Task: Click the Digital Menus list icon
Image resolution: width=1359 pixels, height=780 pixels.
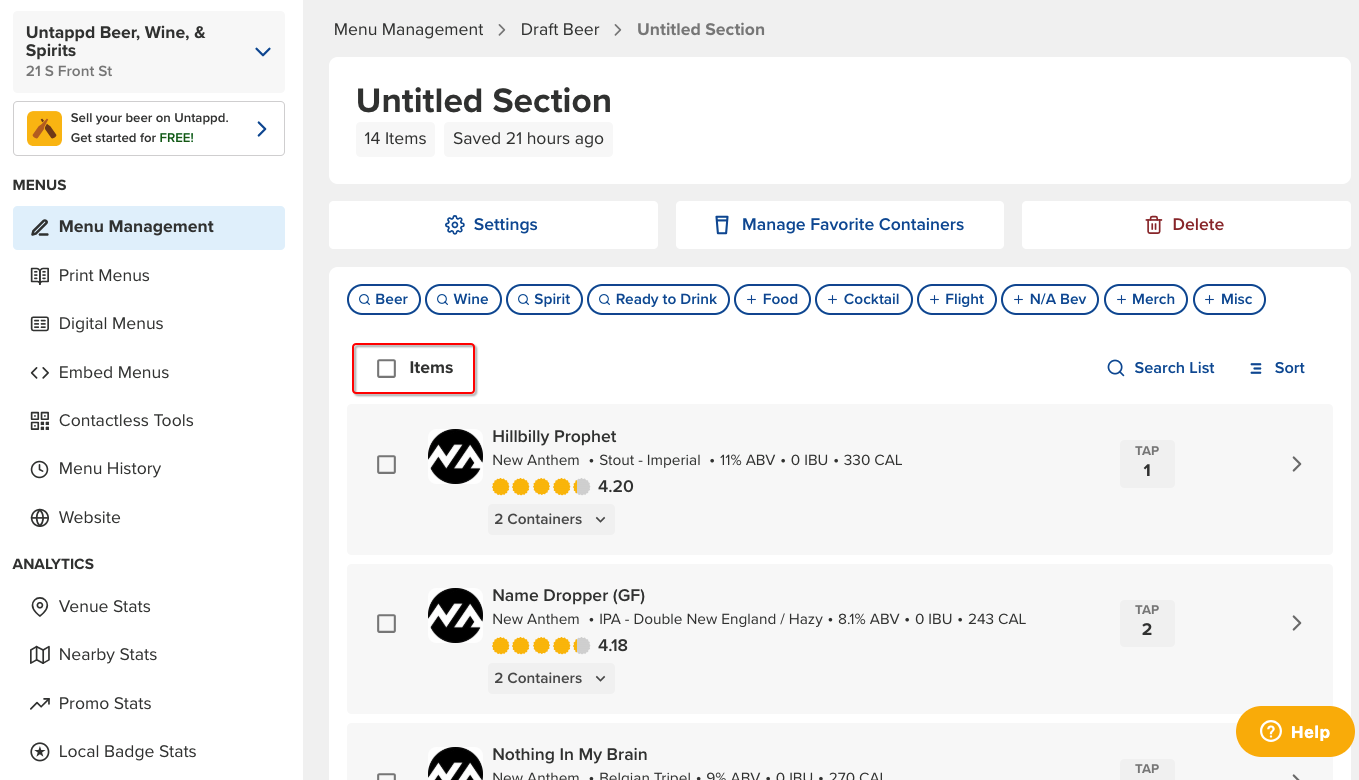Action: click(x=40, y=324)
